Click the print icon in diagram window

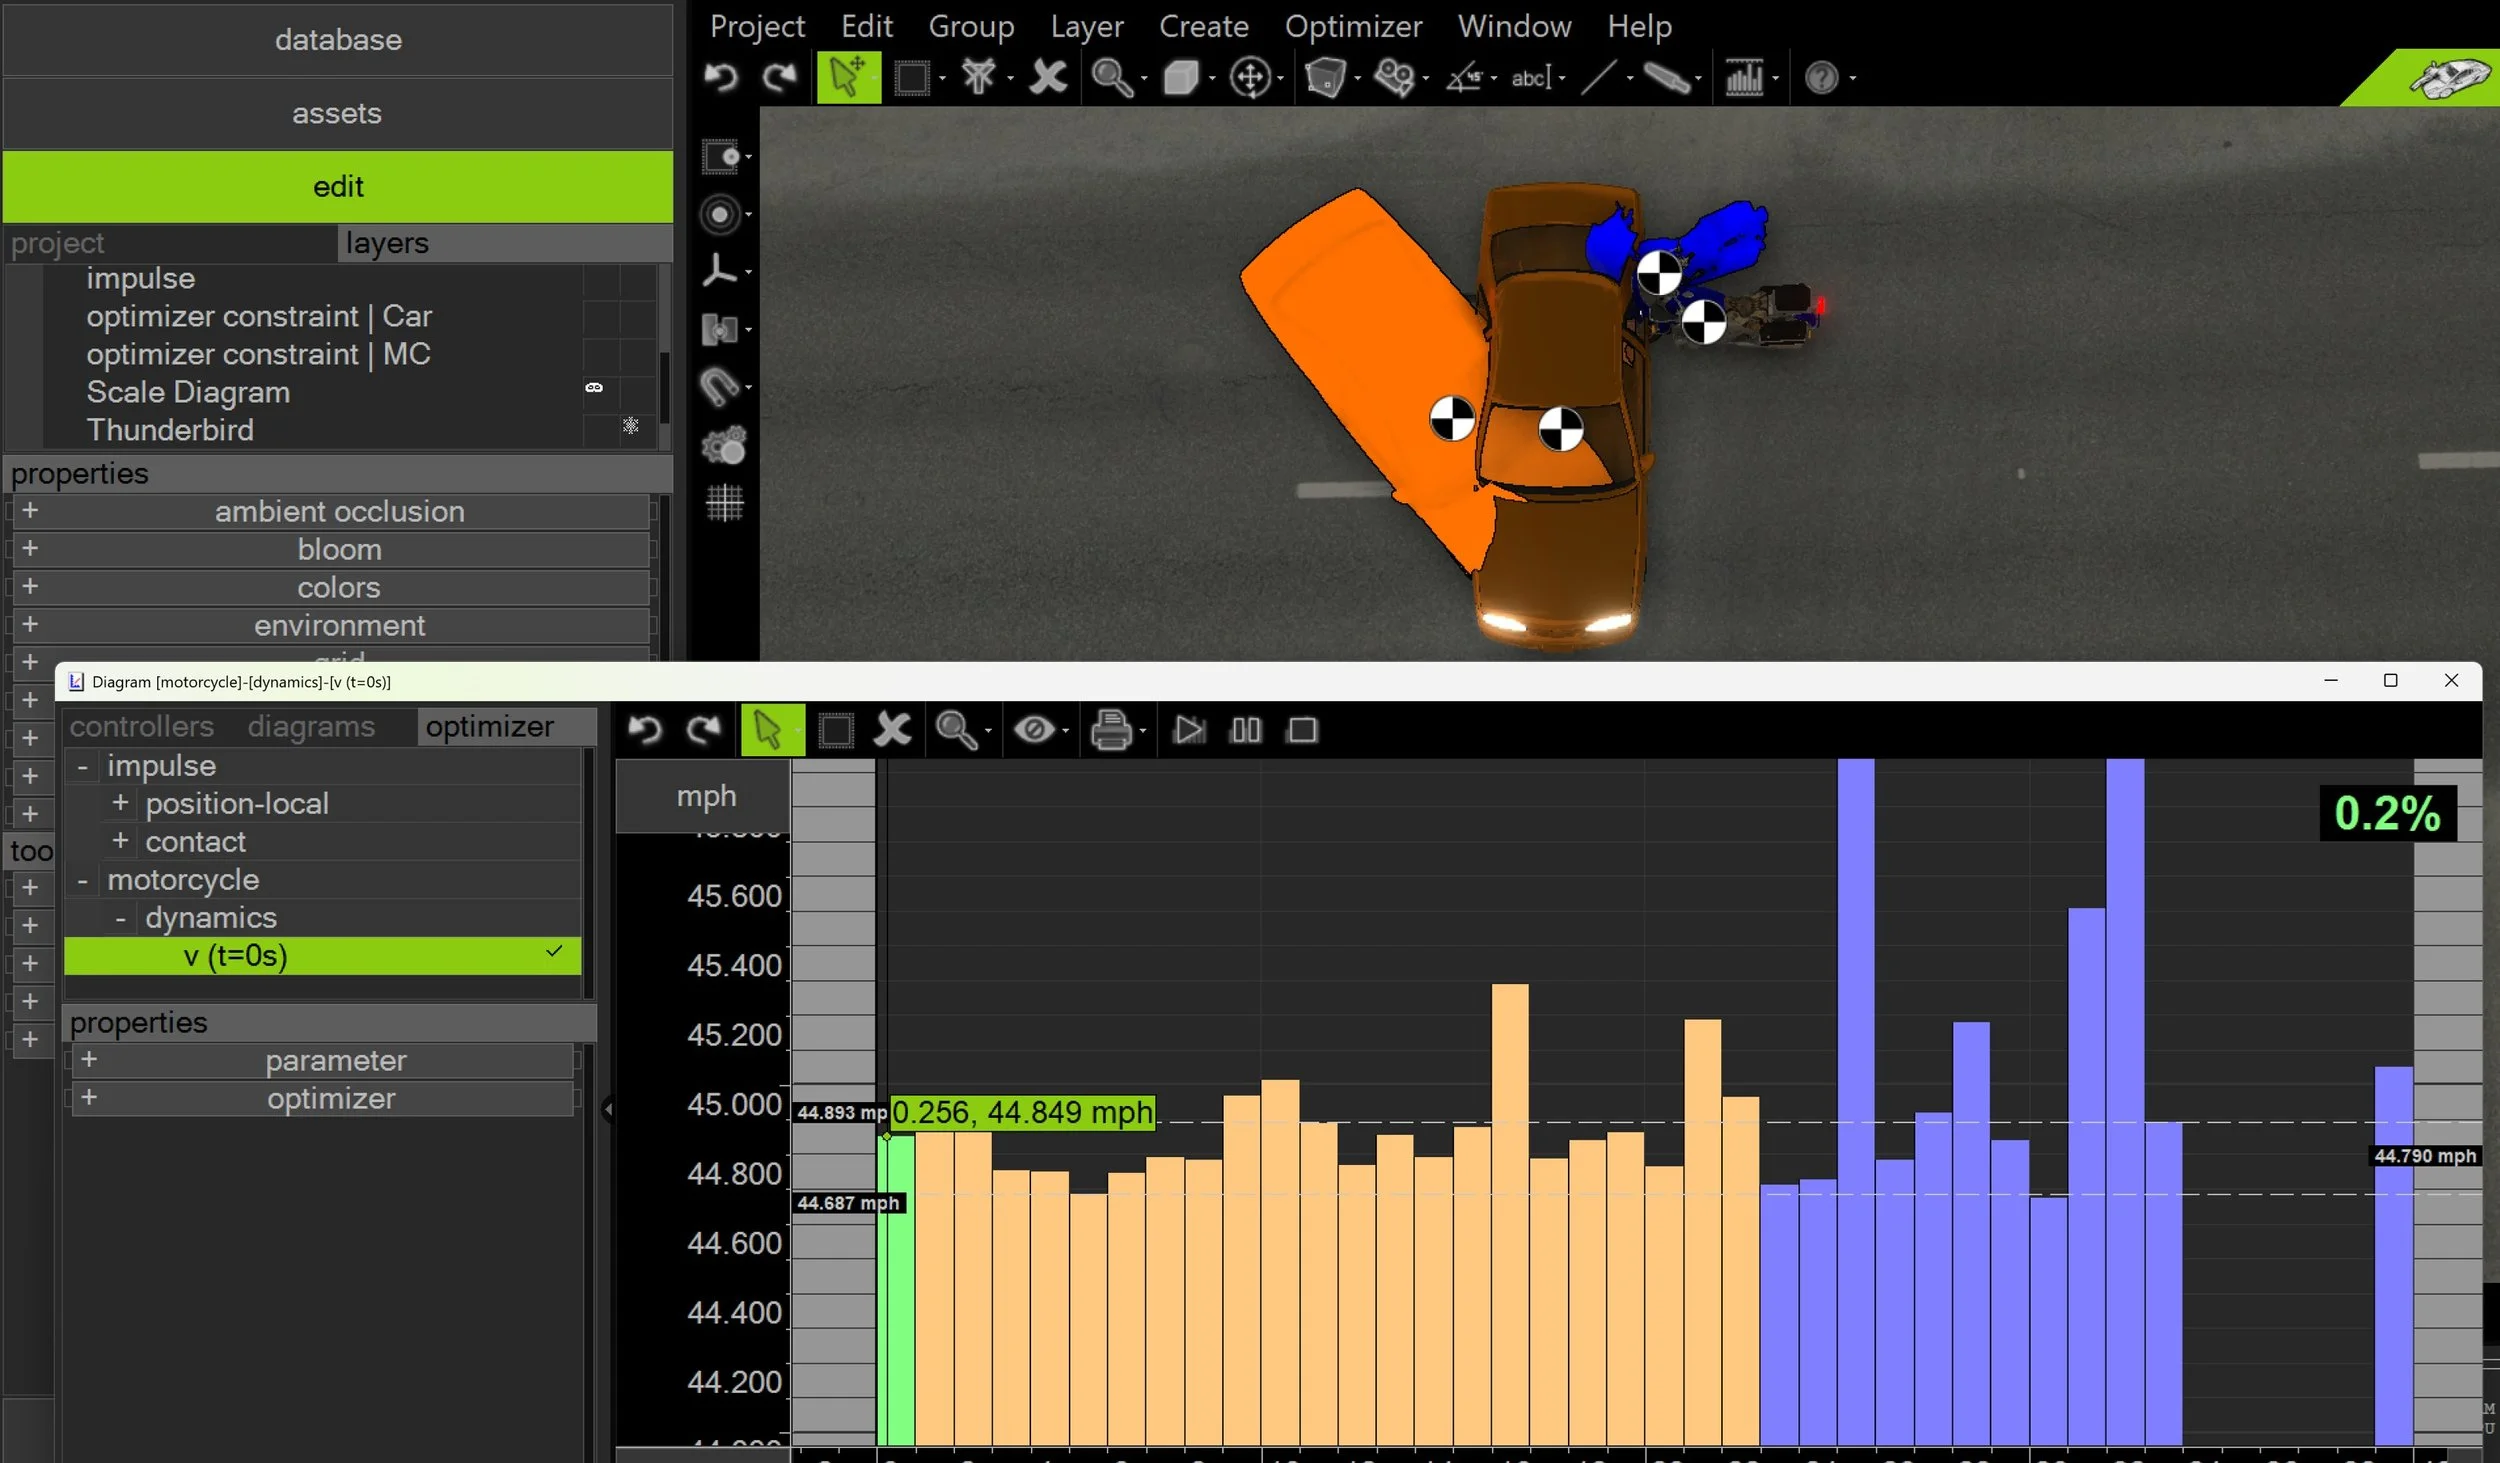[1110, 730]
